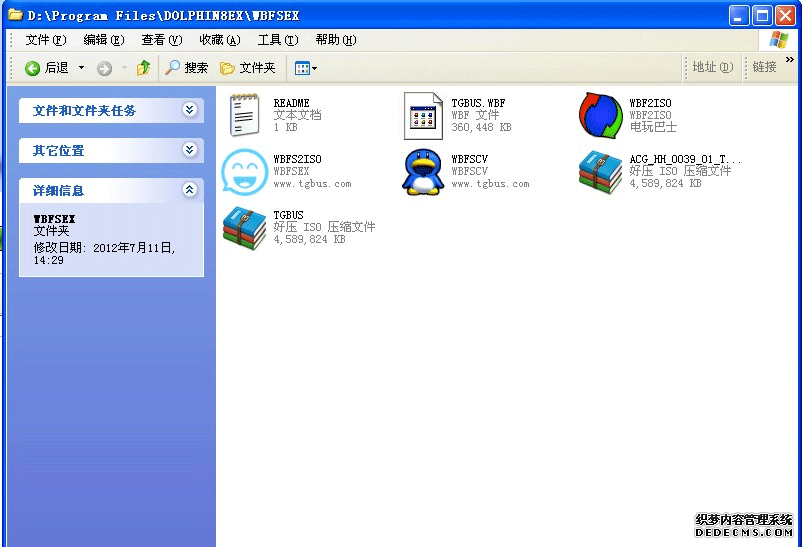Open the 文件(F) menu
Image resolution: width=804 pixels, height=547 pixels.
45,40
